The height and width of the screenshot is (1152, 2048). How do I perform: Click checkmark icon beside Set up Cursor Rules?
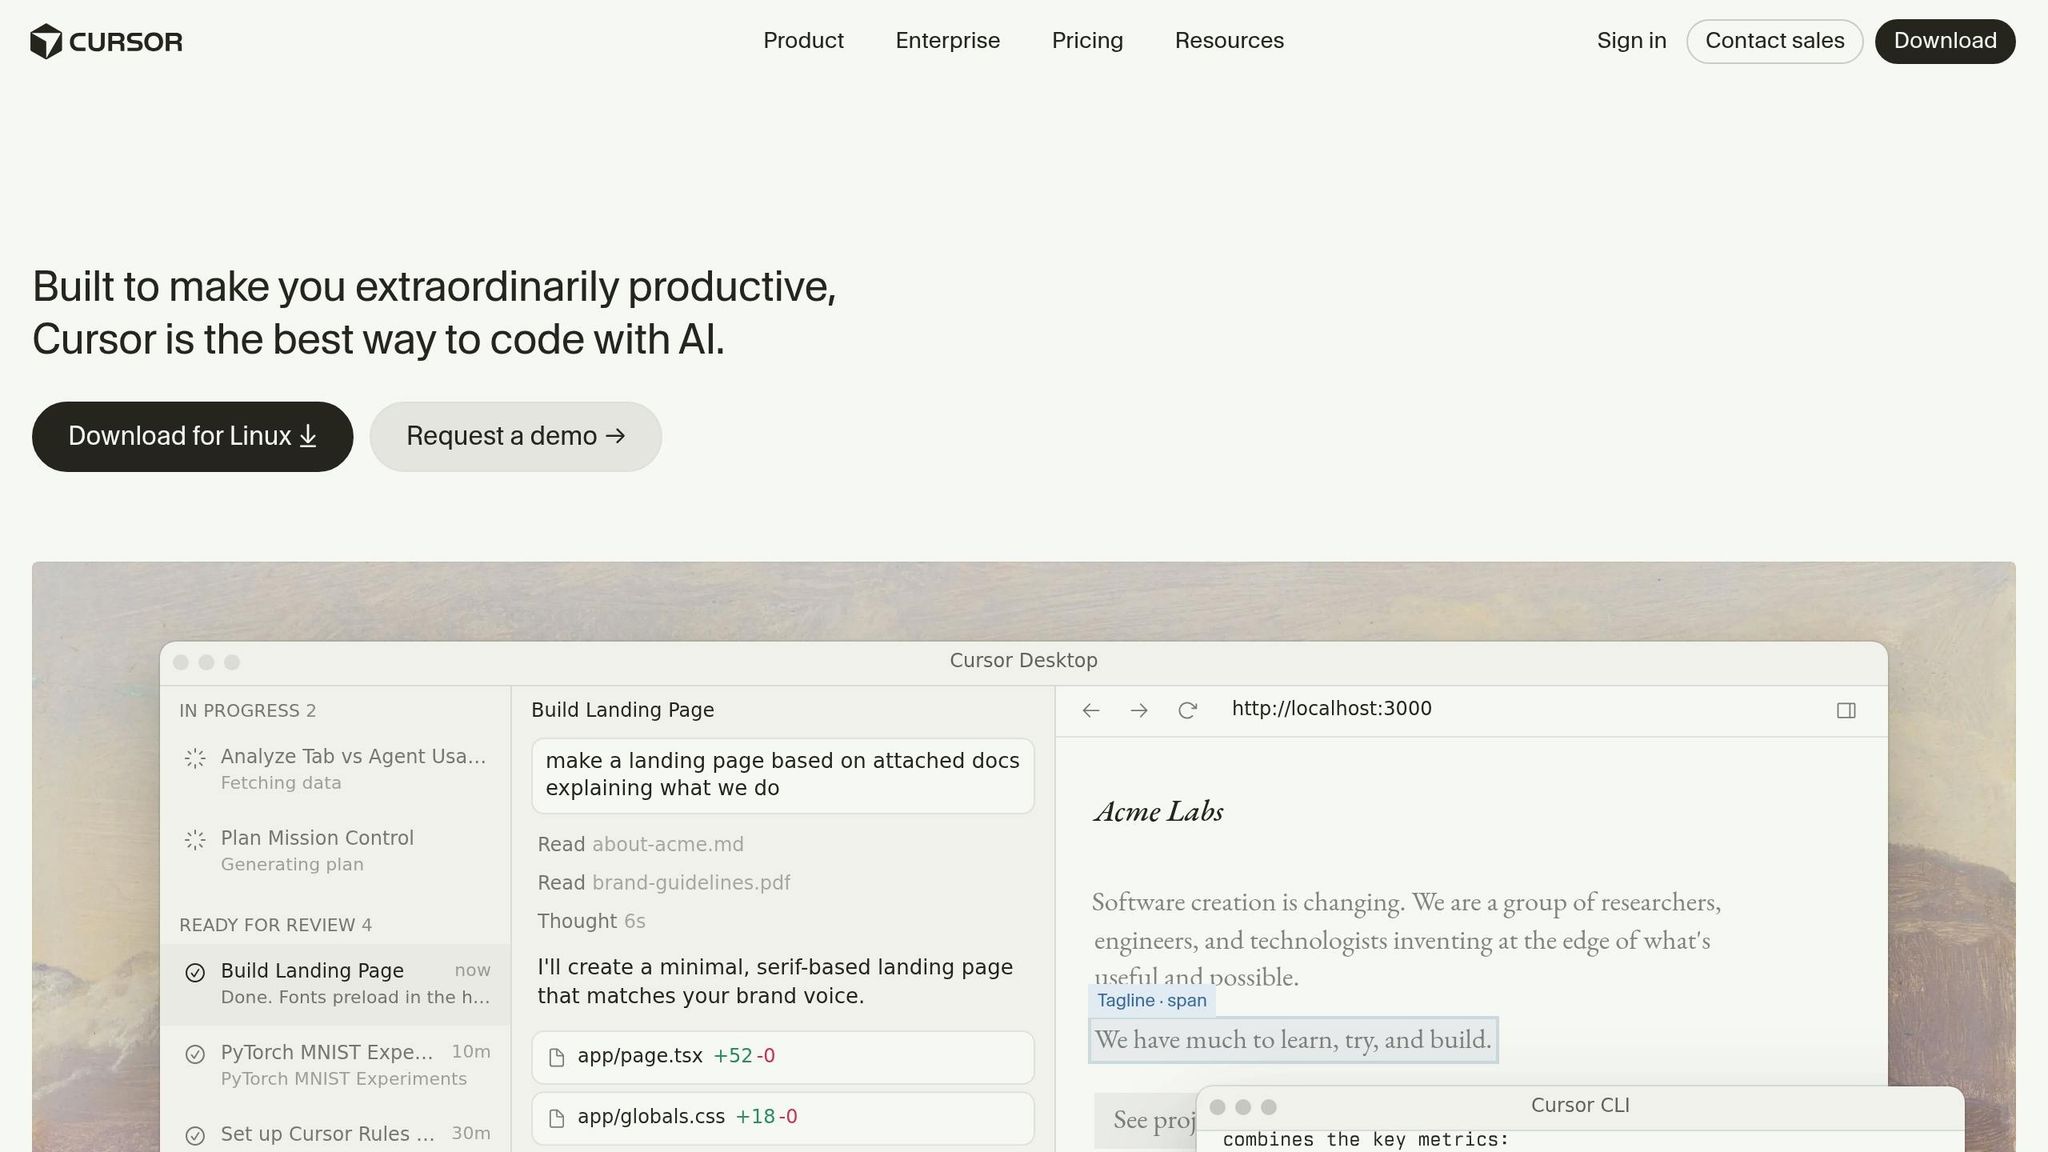pos(195,1136)
